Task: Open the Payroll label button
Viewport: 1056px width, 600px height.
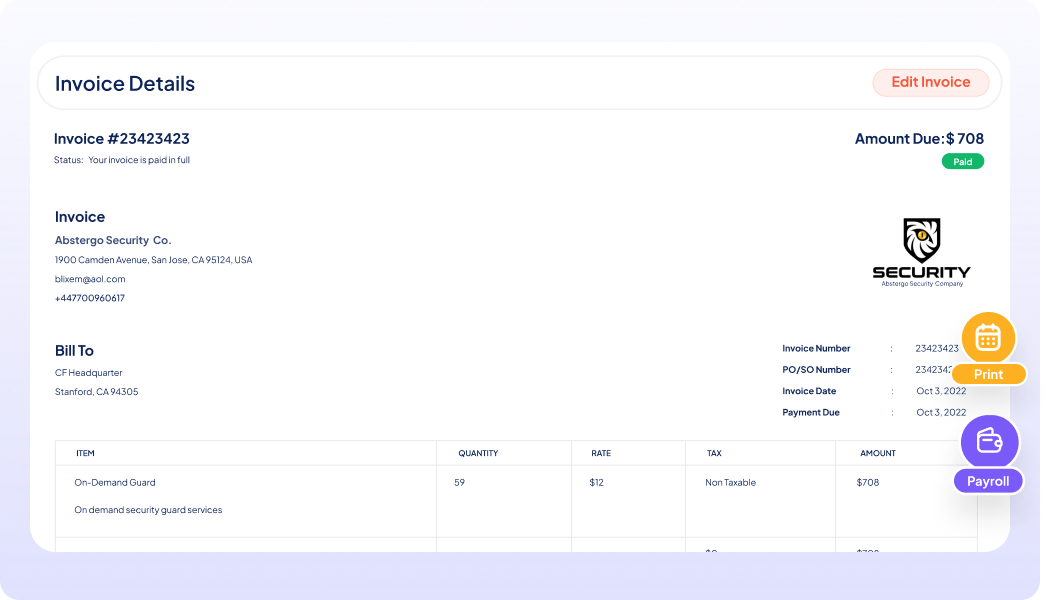Action: click(988, 481)
